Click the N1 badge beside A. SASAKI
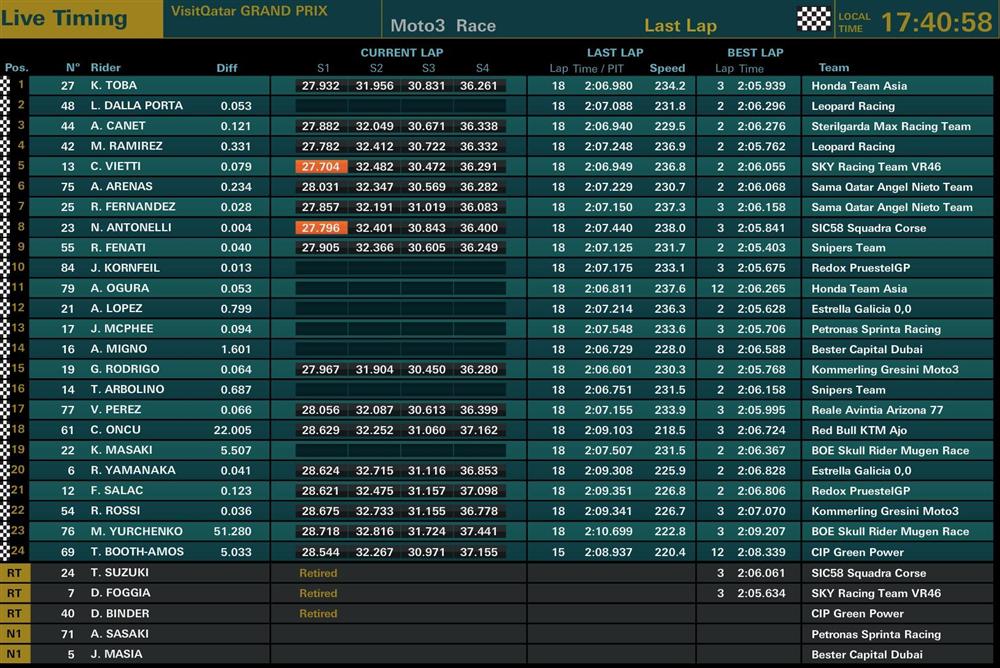The image size is (1000, 668). (x=14, y=634)
